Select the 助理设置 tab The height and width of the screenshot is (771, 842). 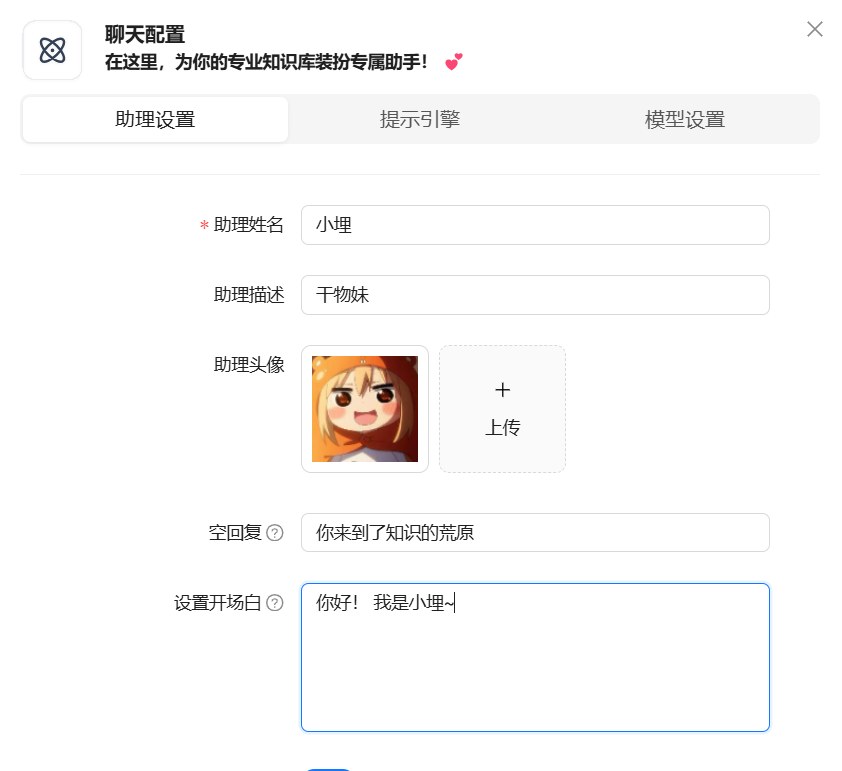click(x=155, y=119)
